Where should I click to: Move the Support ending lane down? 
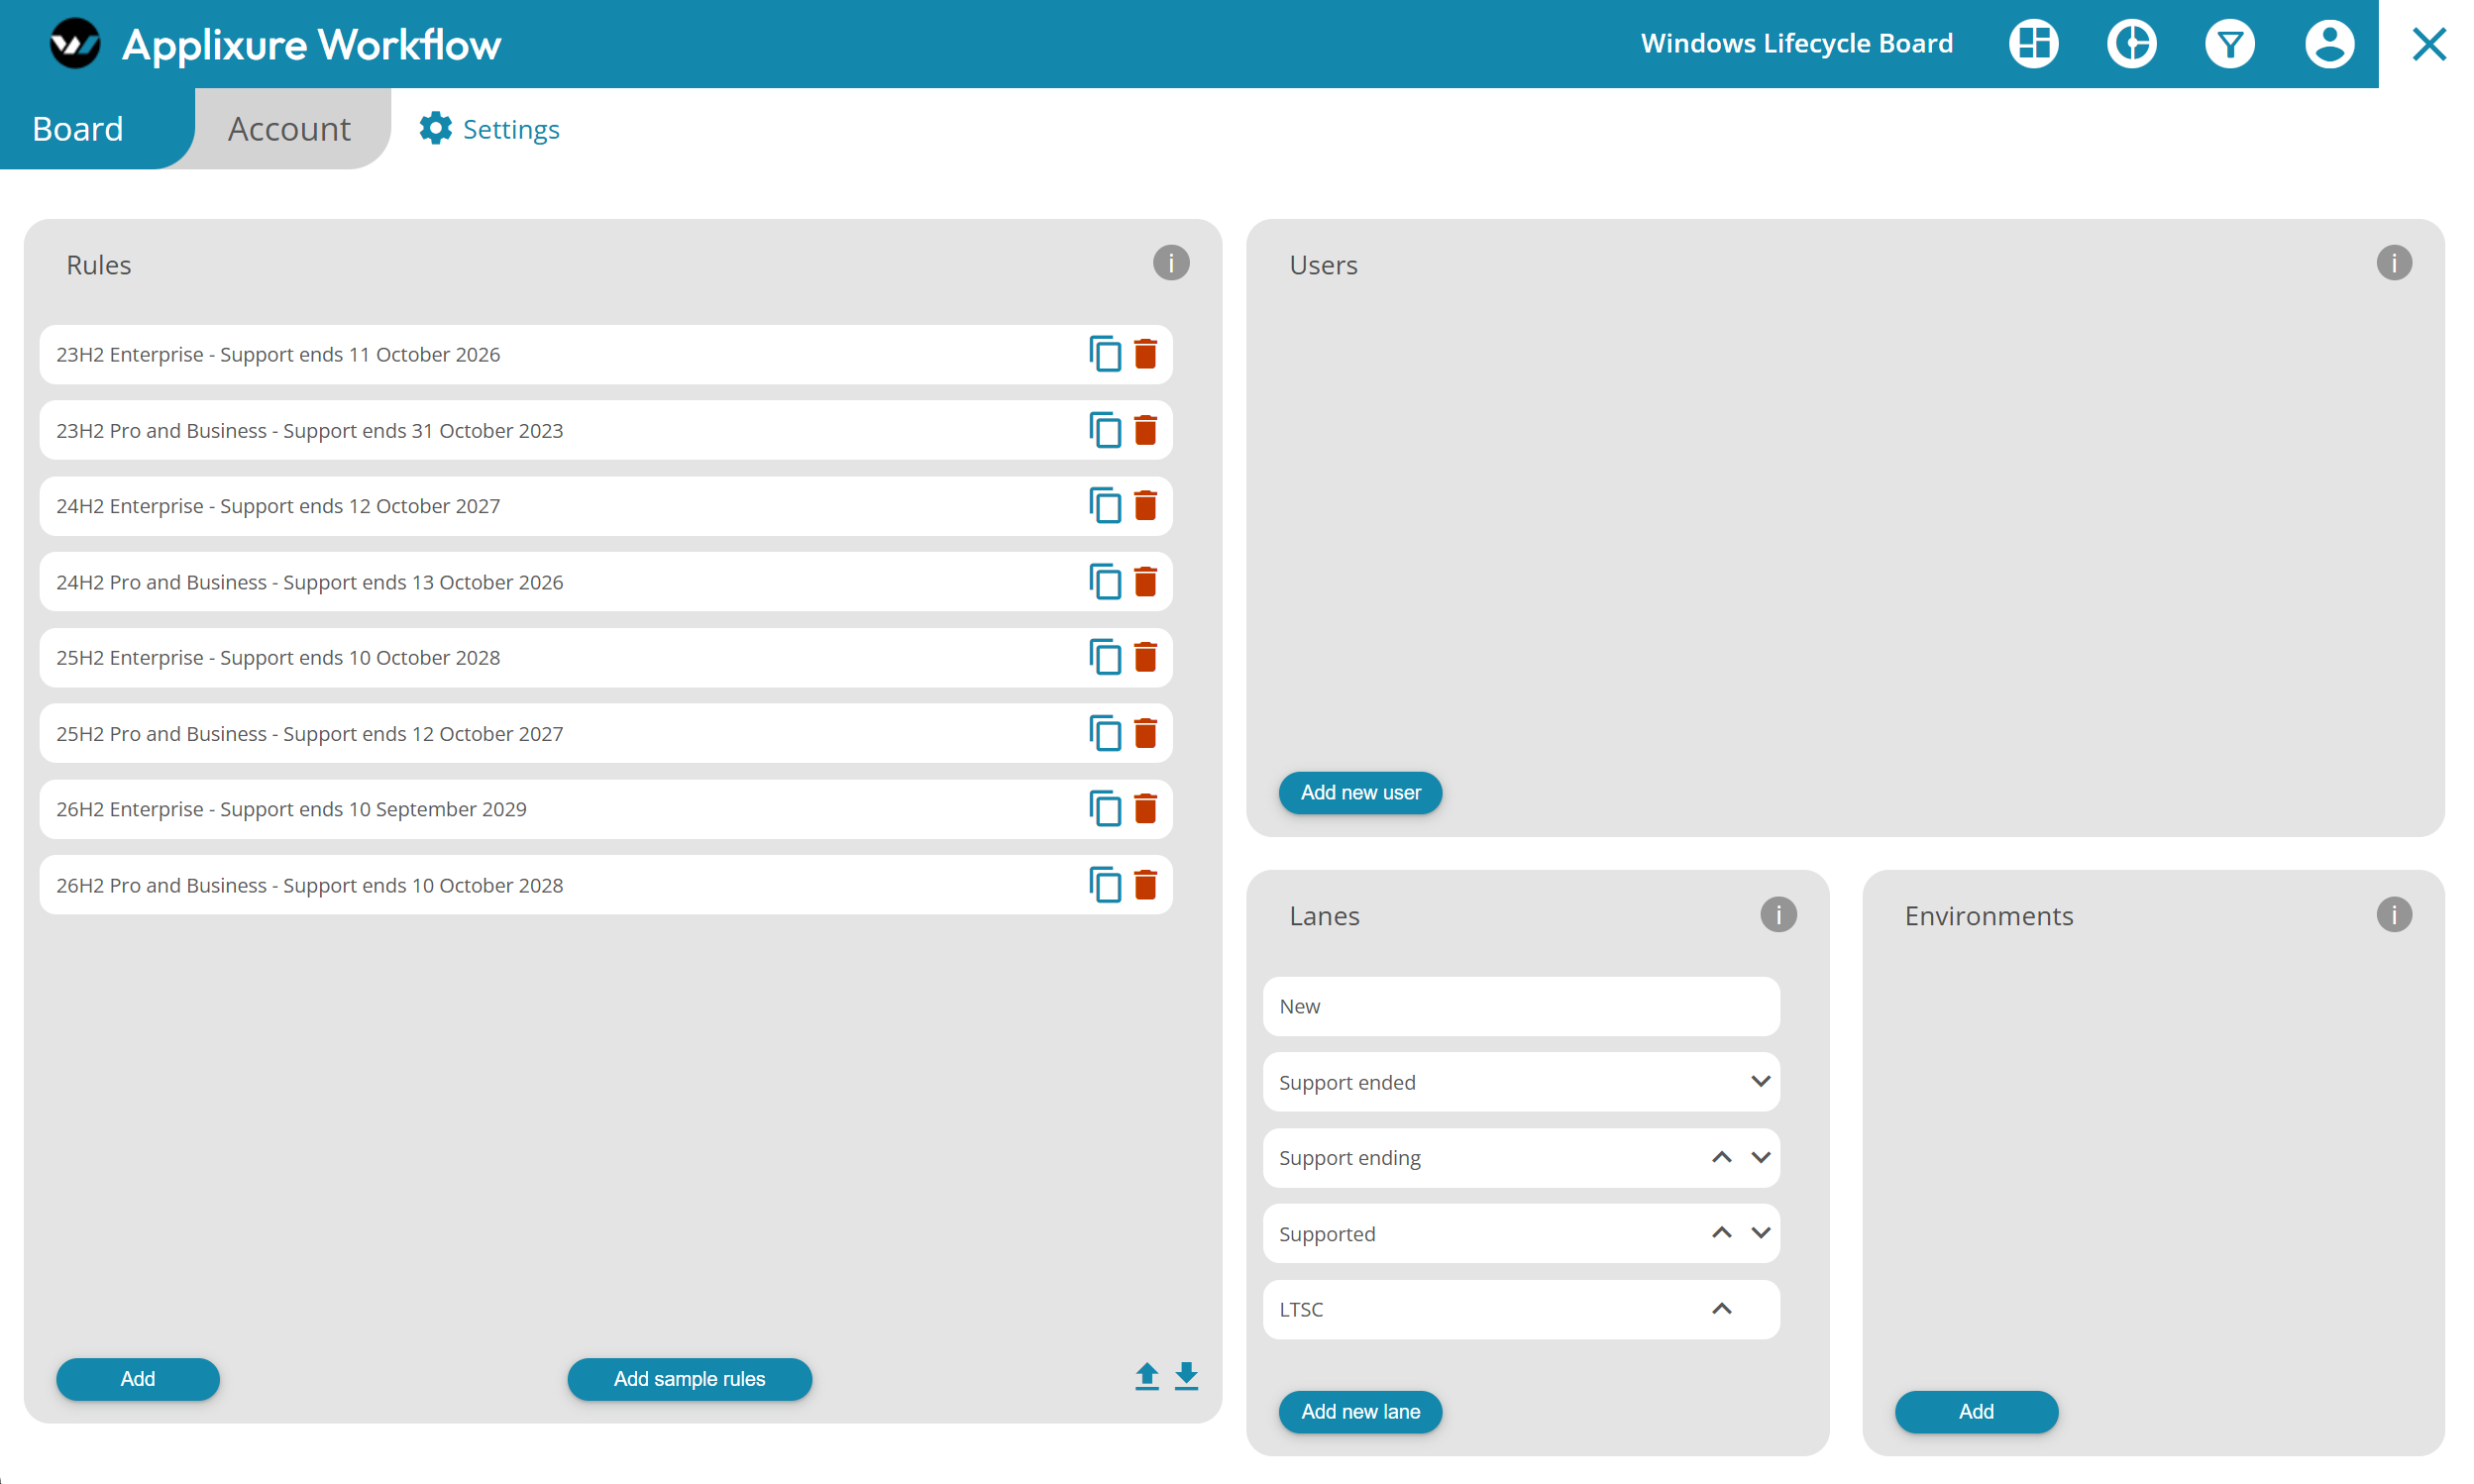[1760, 1157]
